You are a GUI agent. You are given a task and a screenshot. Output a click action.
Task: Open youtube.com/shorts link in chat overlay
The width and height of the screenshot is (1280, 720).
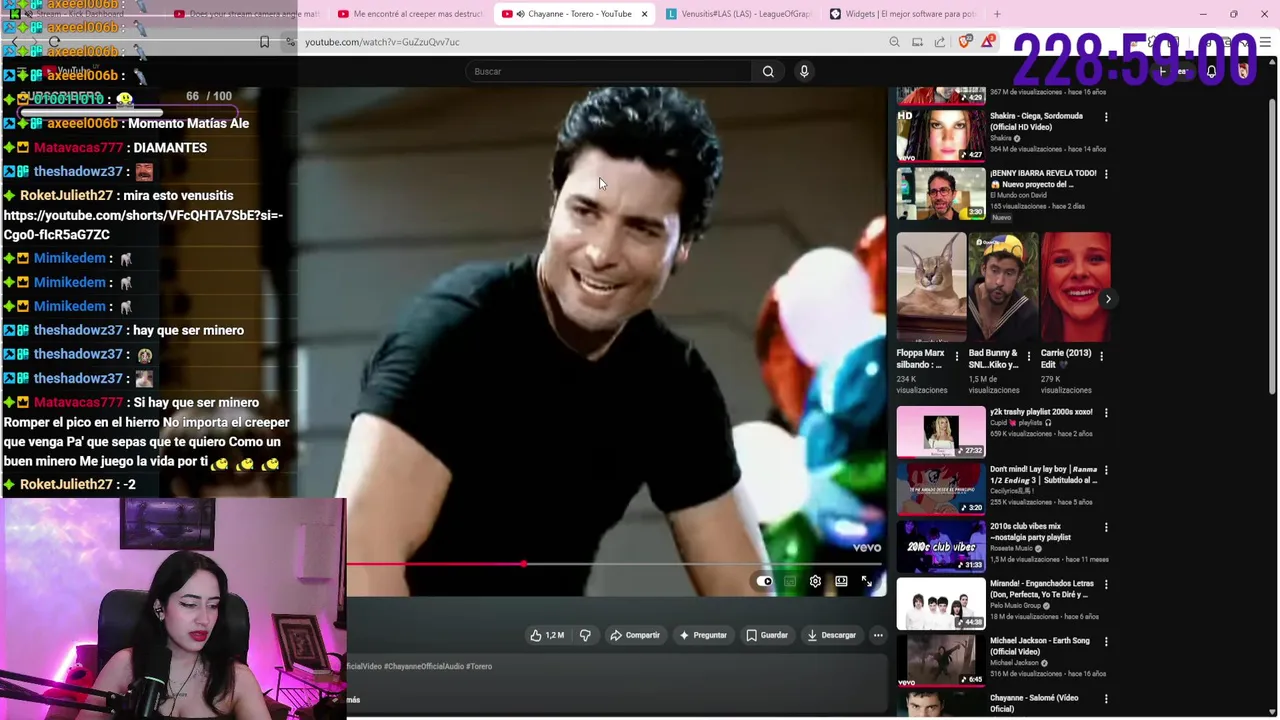tap(143, 225)
